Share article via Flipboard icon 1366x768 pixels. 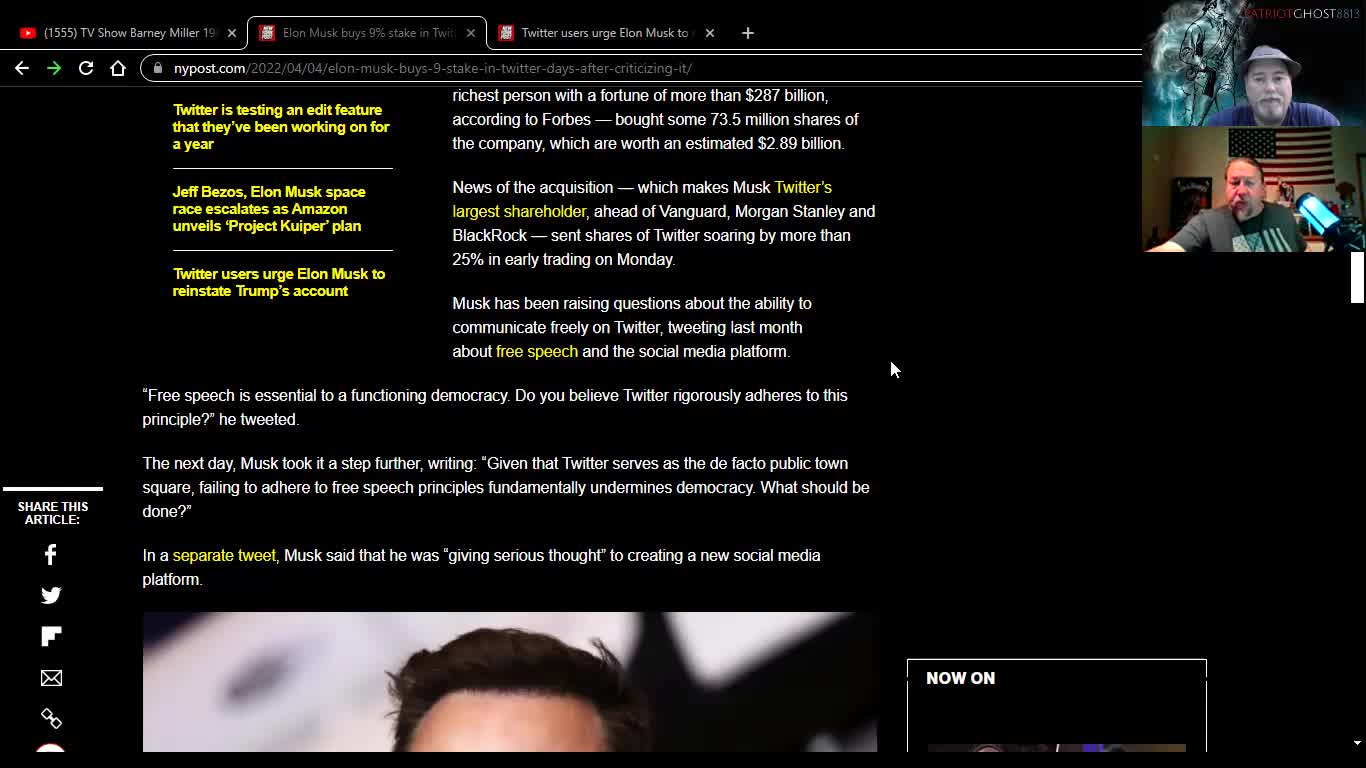[x=51, y=637]
